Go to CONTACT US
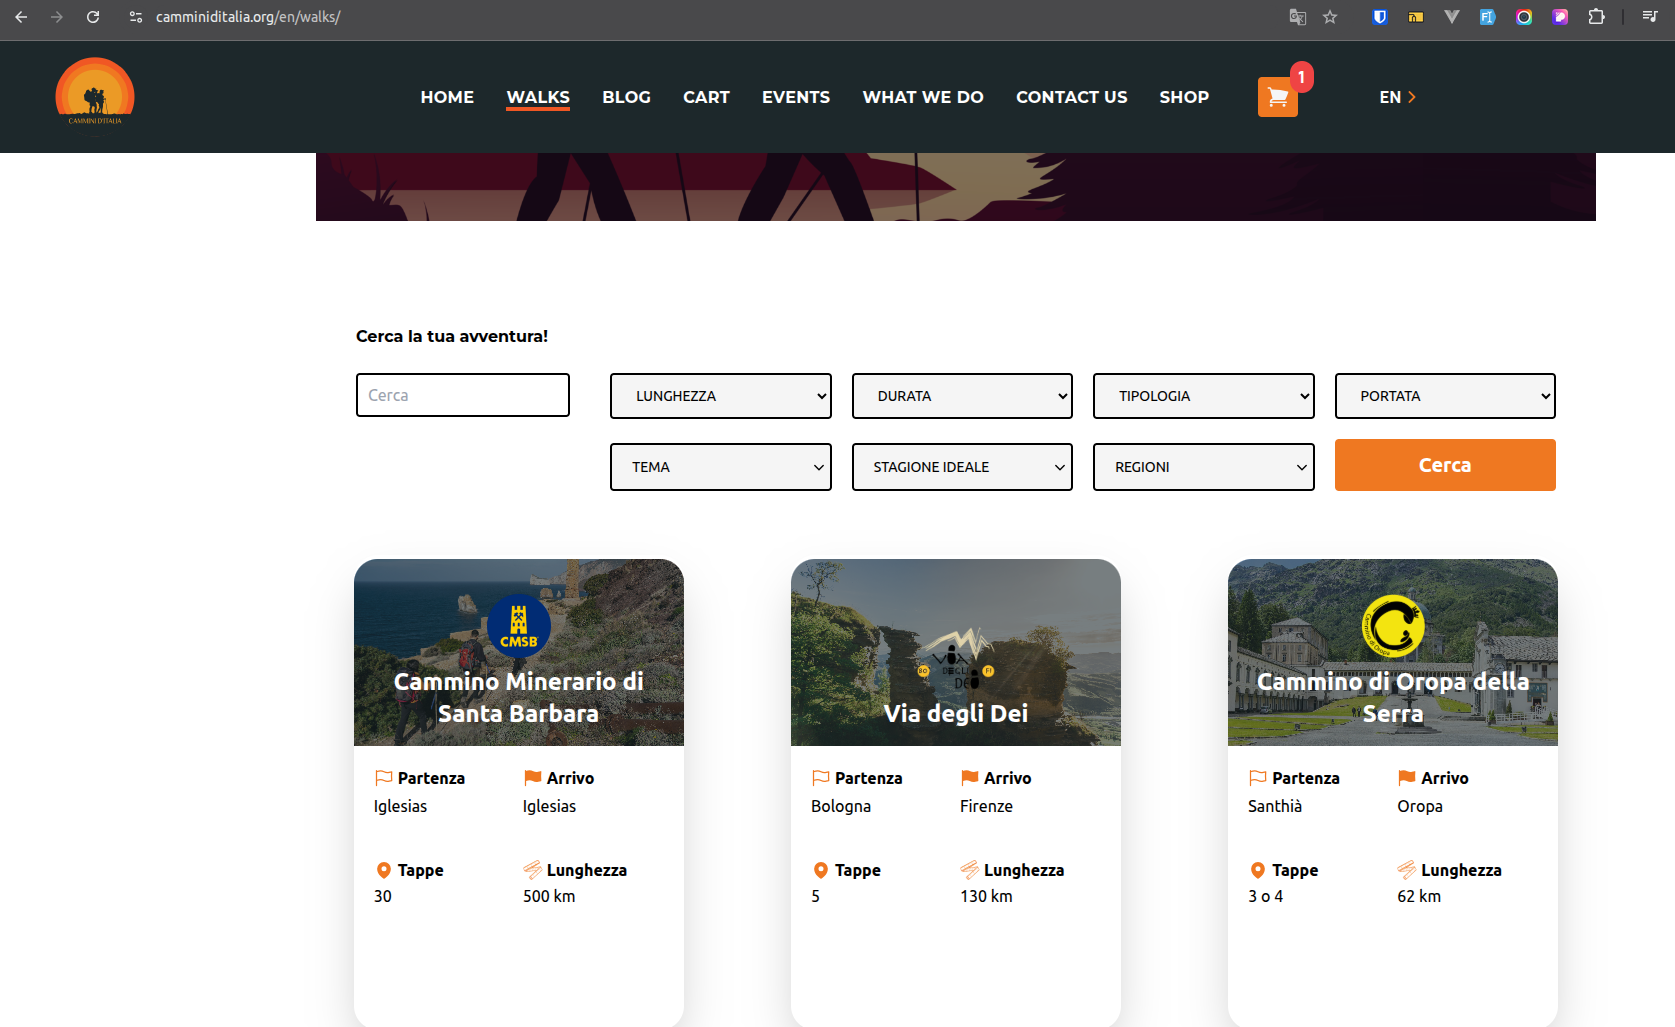 pyautogui.click(x=1072, y=97)
